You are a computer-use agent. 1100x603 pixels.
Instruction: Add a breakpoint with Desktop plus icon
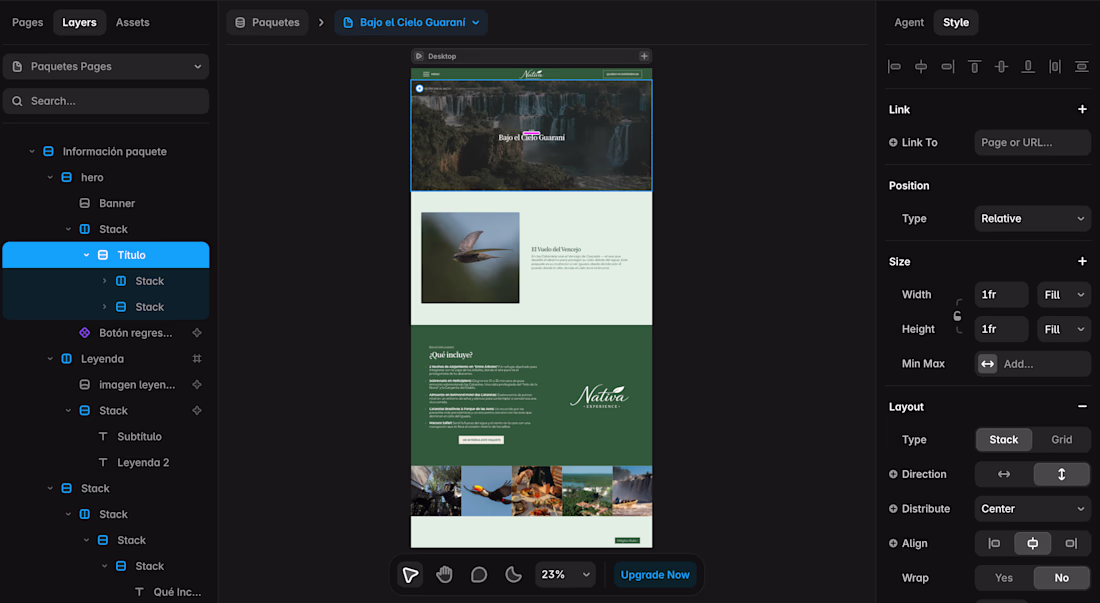(x=644, y=56)
